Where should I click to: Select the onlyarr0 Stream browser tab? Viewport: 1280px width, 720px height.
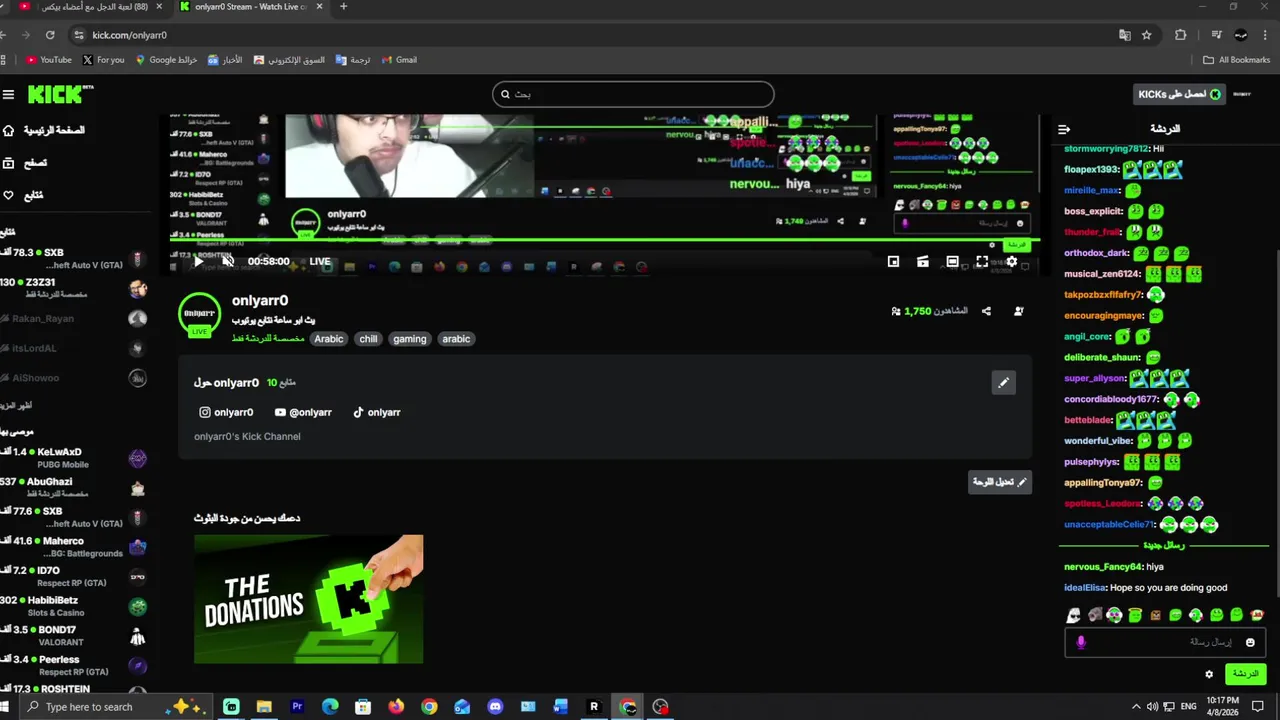pos(250,7)
